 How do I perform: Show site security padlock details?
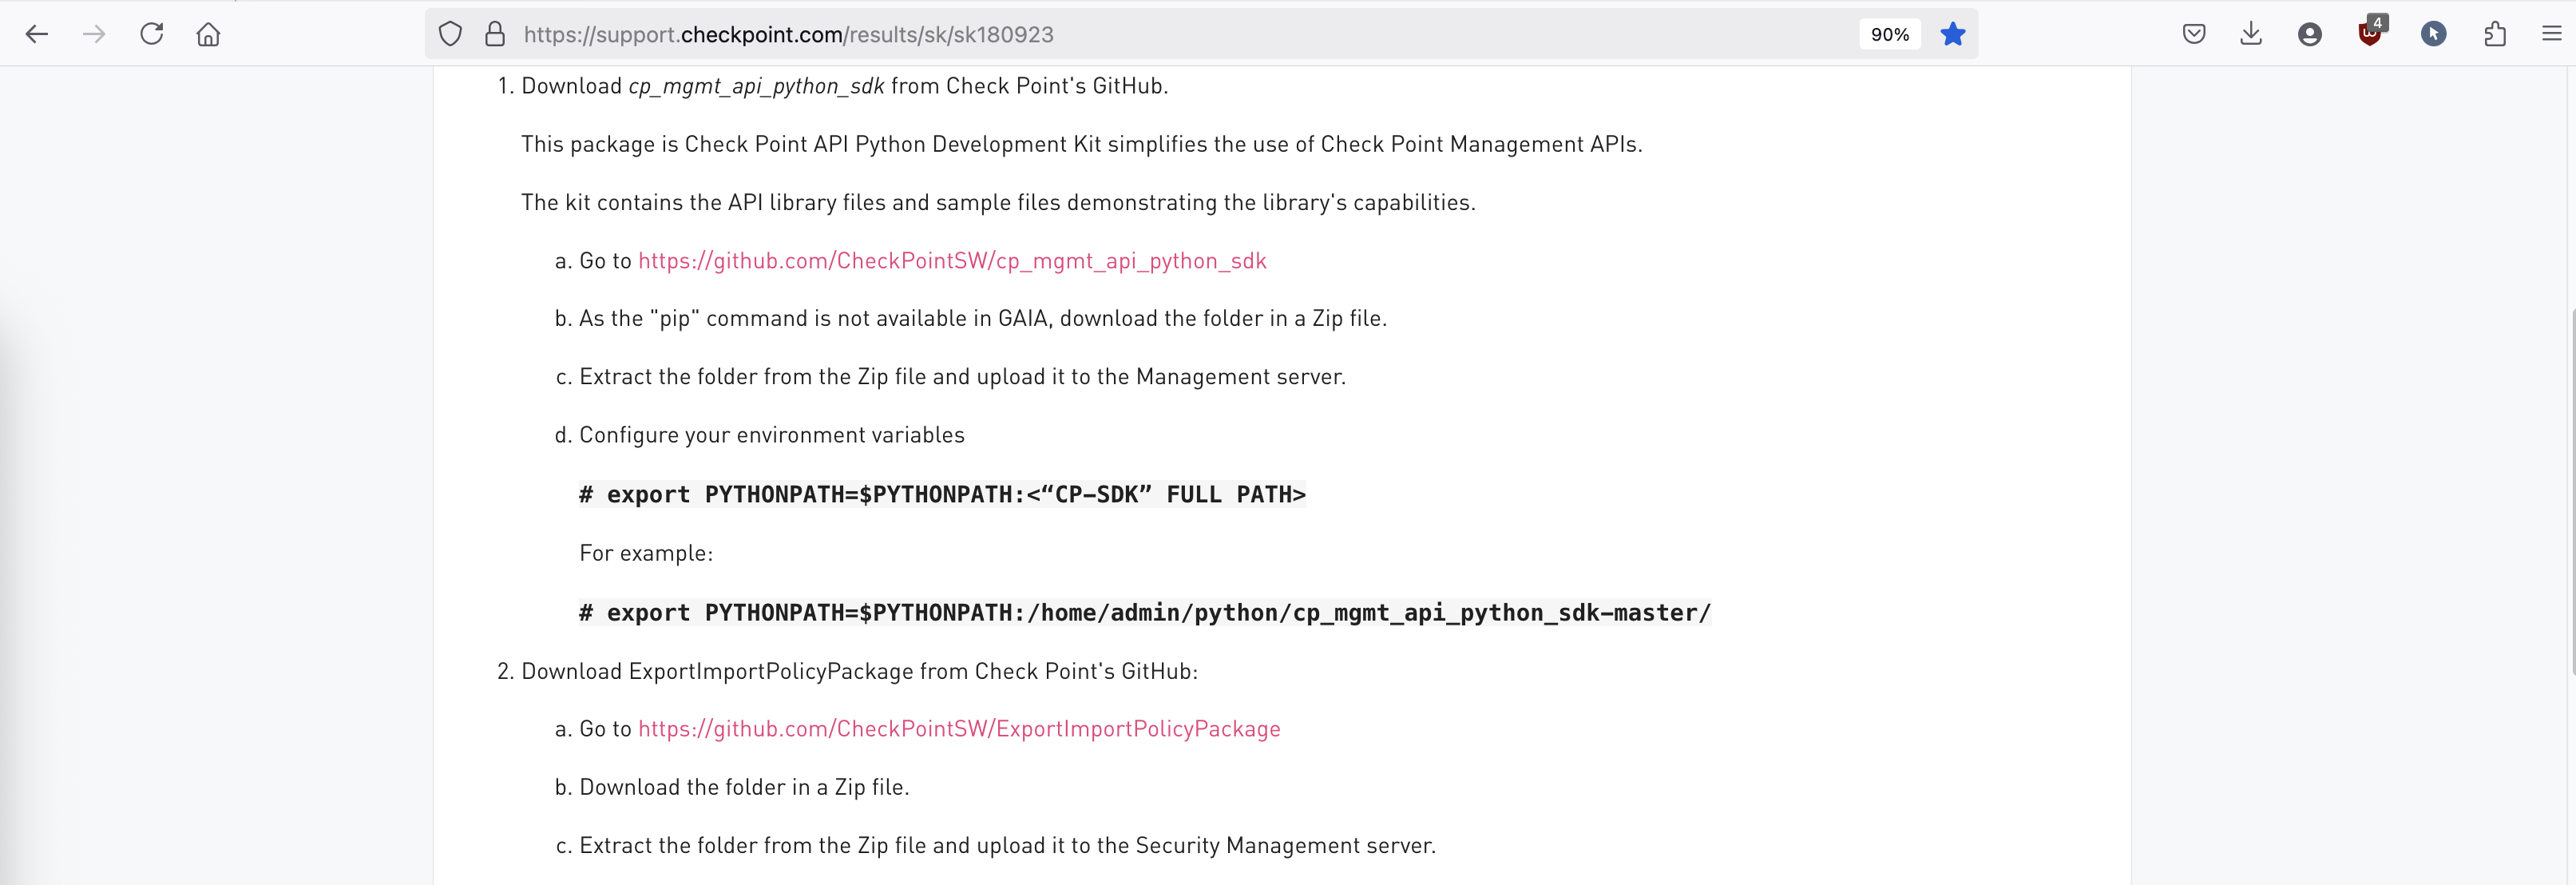point(494,34)
